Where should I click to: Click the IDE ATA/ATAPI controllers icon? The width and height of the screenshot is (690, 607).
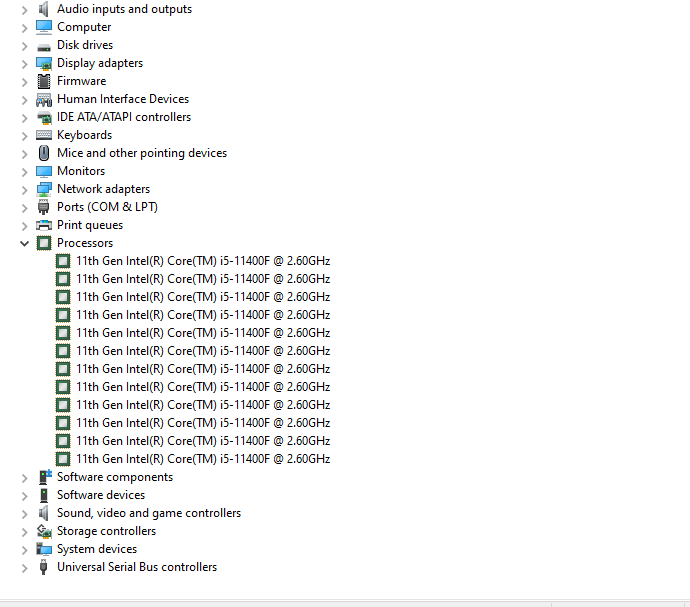(x=44, y=118)
